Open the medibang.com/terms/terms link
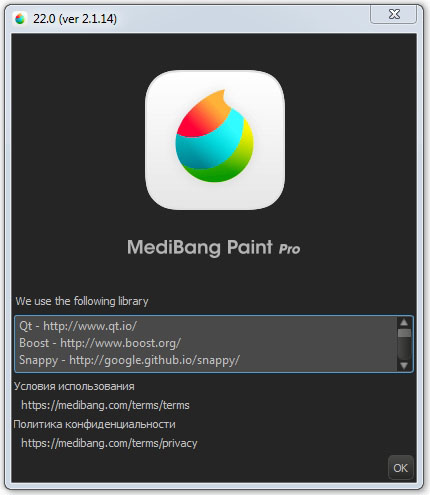This screenshot has height=495, width=430. point(105,405)
